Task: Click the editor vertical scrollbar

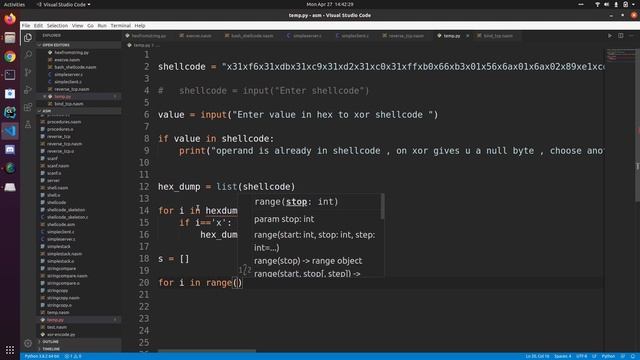Action: 637,125
